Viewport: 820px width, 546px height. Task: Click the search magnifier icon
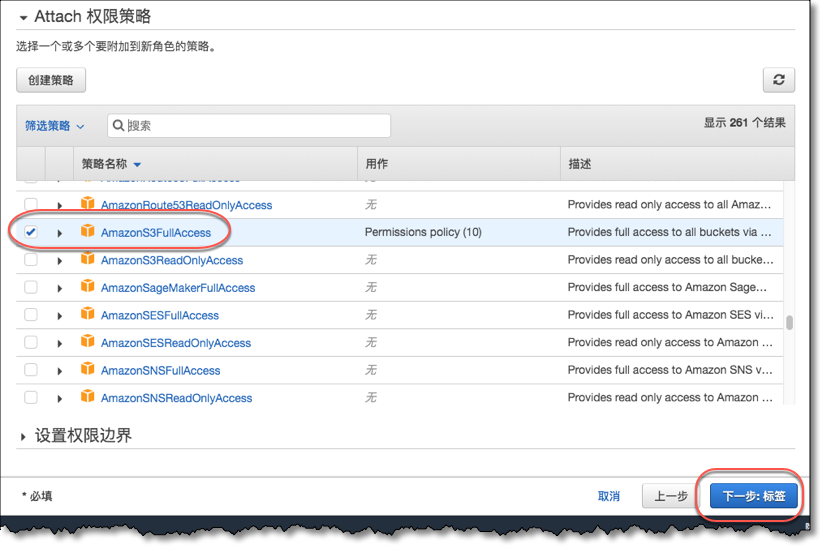click(119, 126)
